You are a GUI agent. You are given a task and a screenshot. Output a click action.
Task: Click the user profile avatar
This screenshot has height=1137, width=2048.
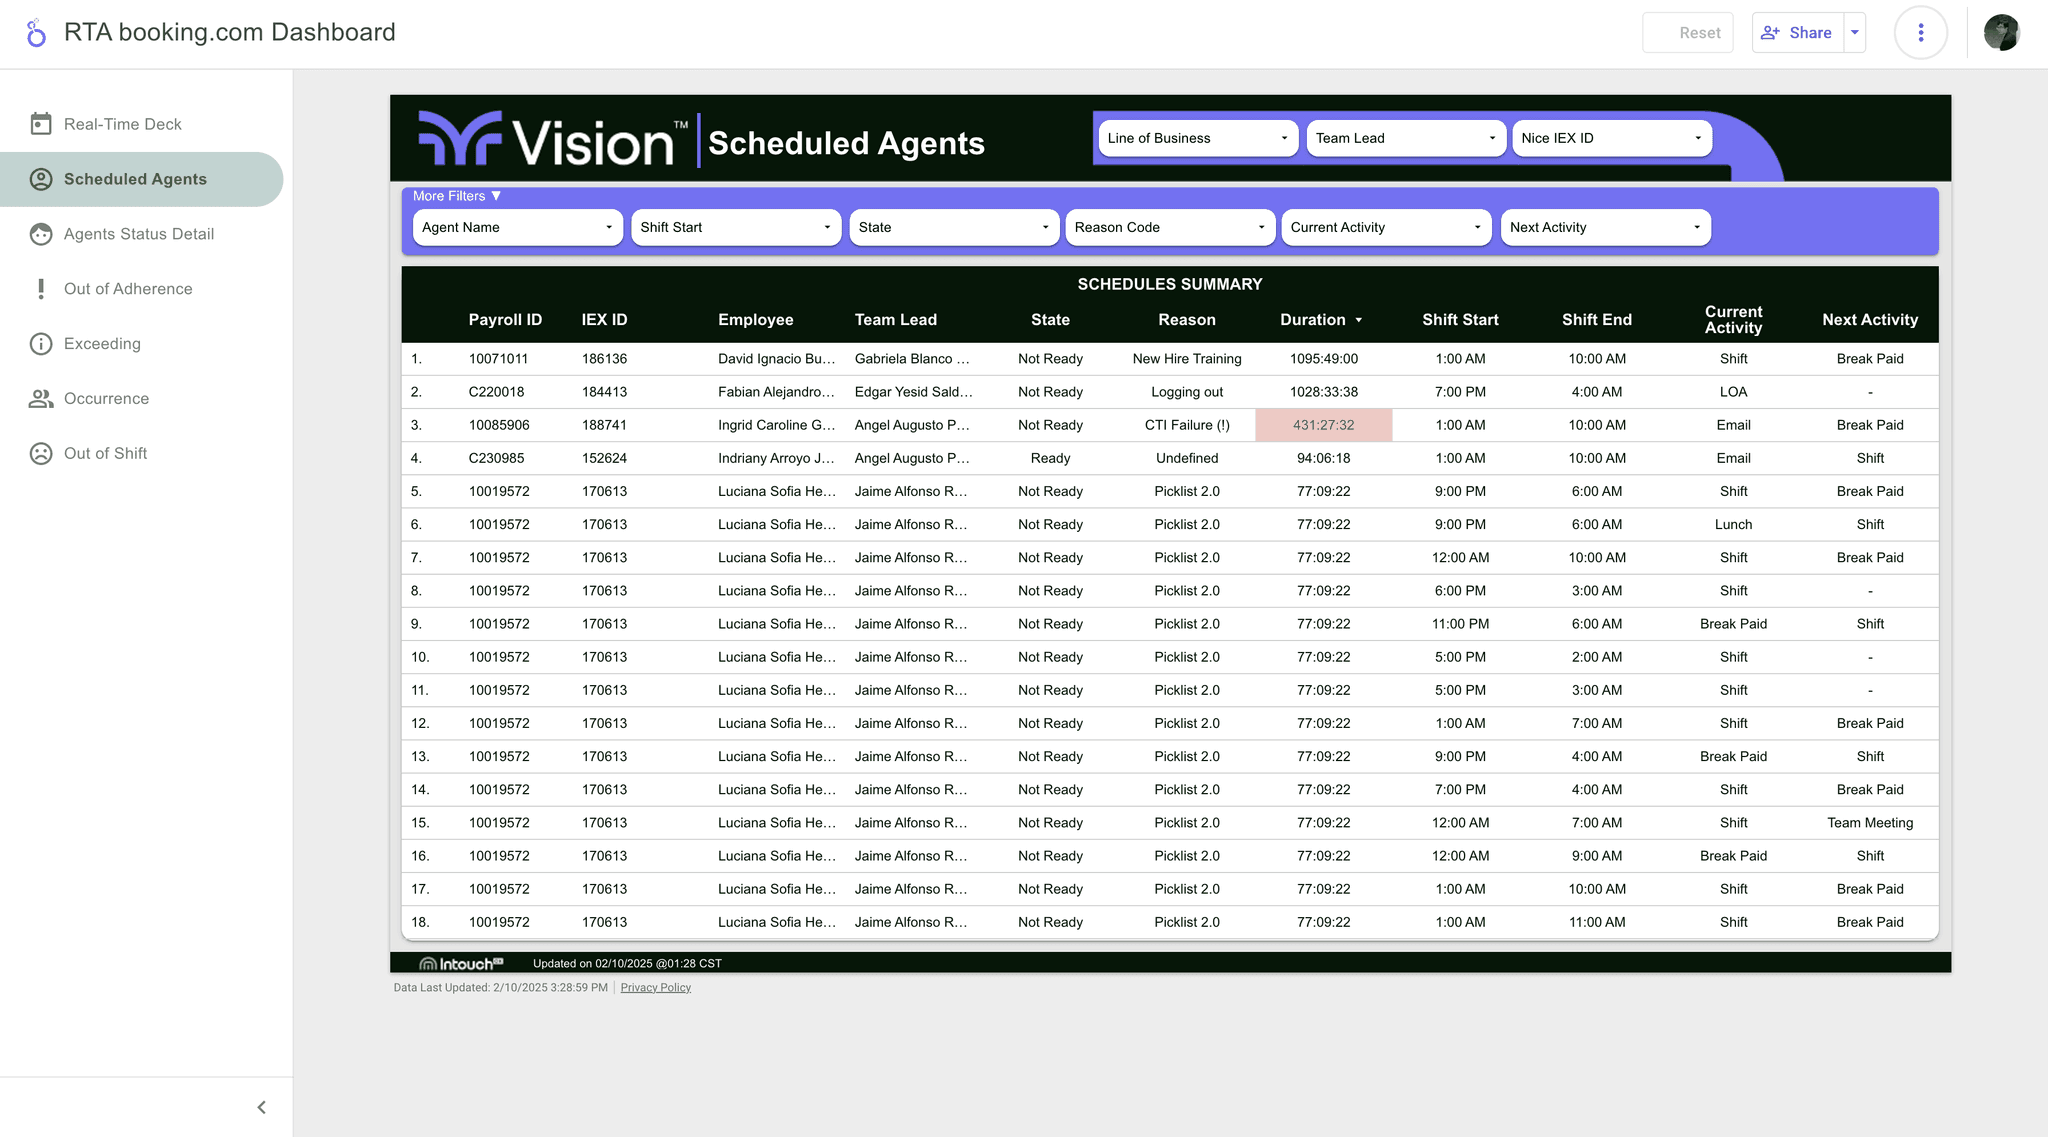(2001, 33)
